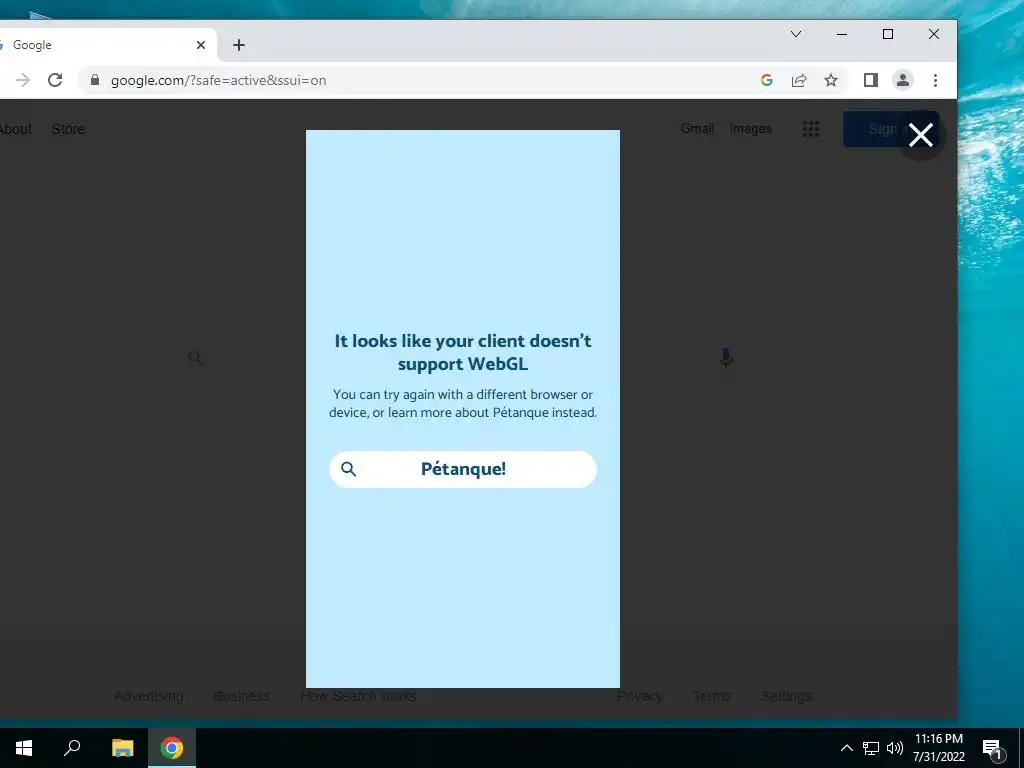Screen dimensions: 1024x768
Task: Share this page using share icon
Action: click(799, 80)
